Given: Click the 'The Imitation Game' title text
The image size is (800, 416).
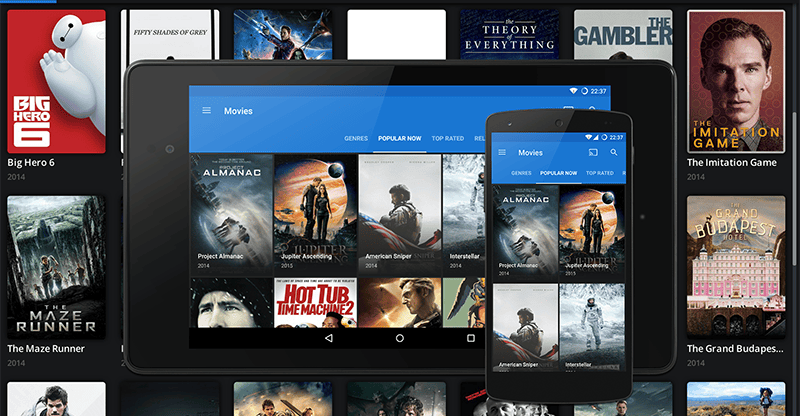Looking at the screenshot, I should (x=732, y=162).
